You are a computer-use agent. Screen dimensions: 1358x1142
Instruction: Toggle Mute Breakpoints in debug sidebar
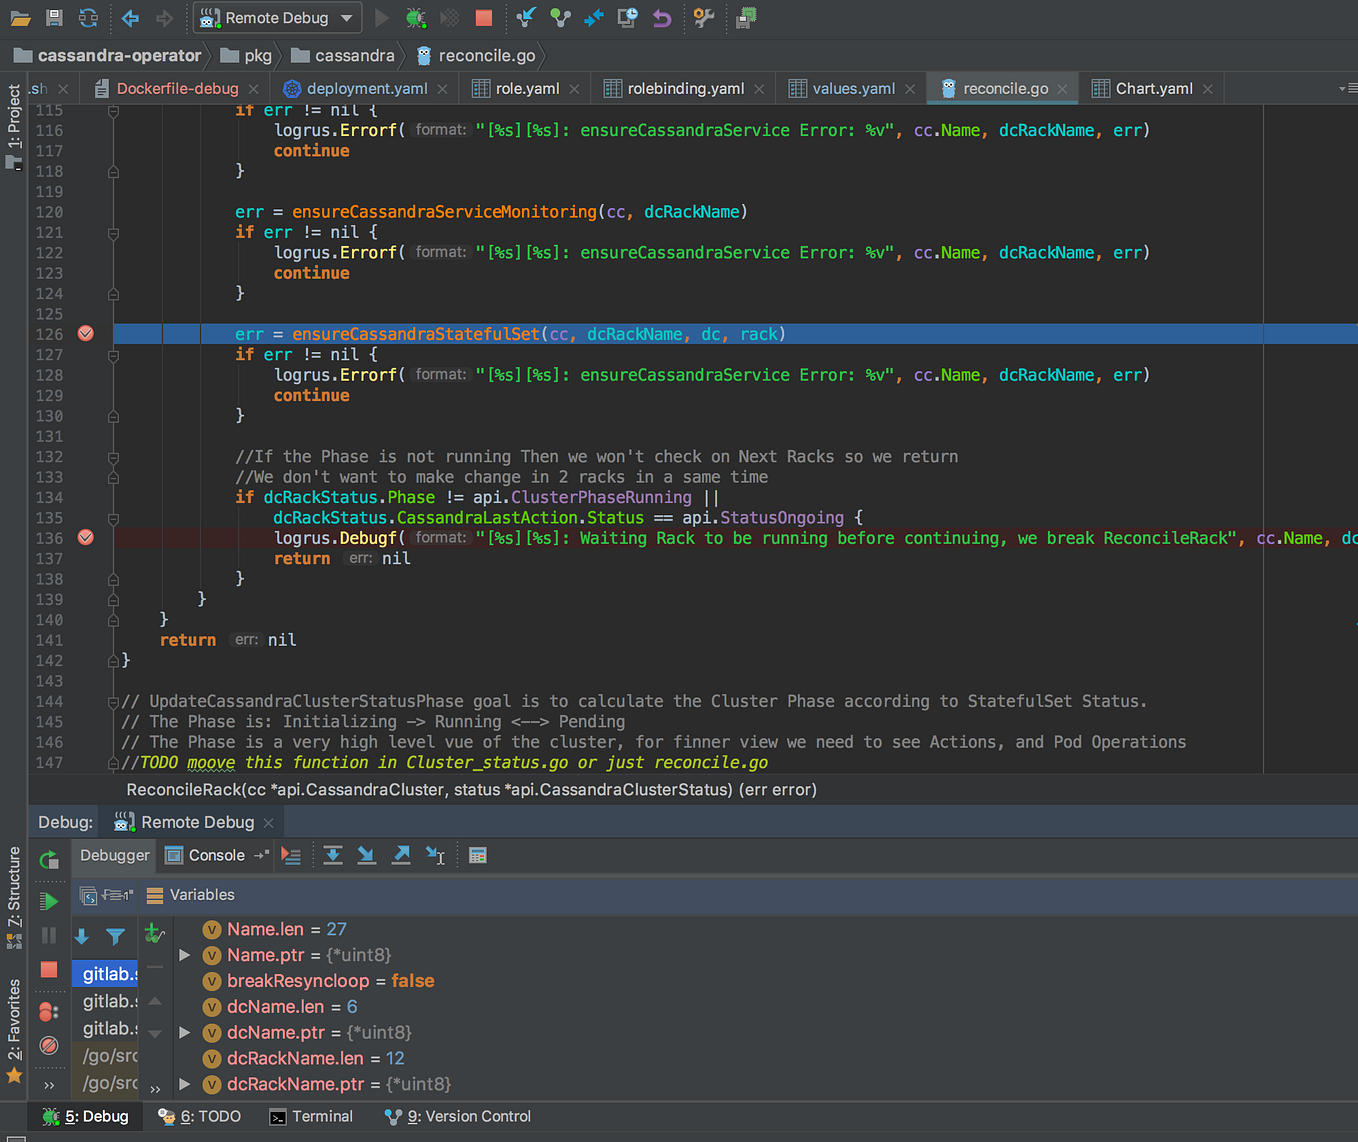click(48, 1045)
